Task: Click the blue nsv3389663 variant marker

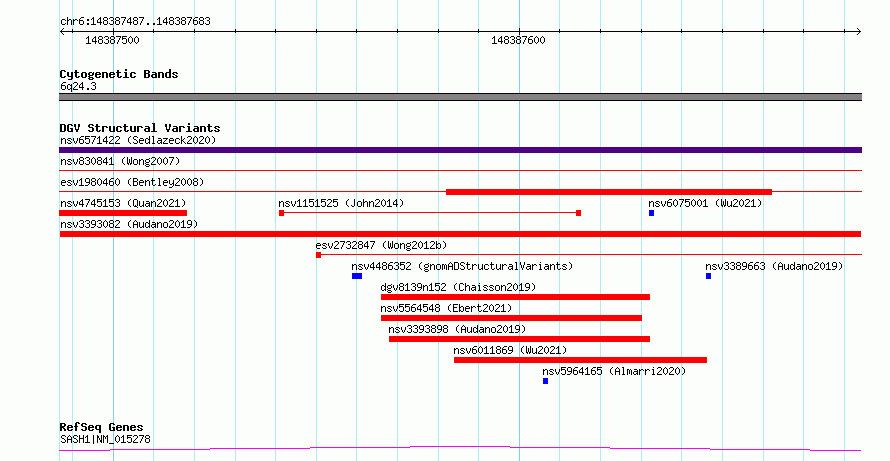Action: tap(708, 276)
